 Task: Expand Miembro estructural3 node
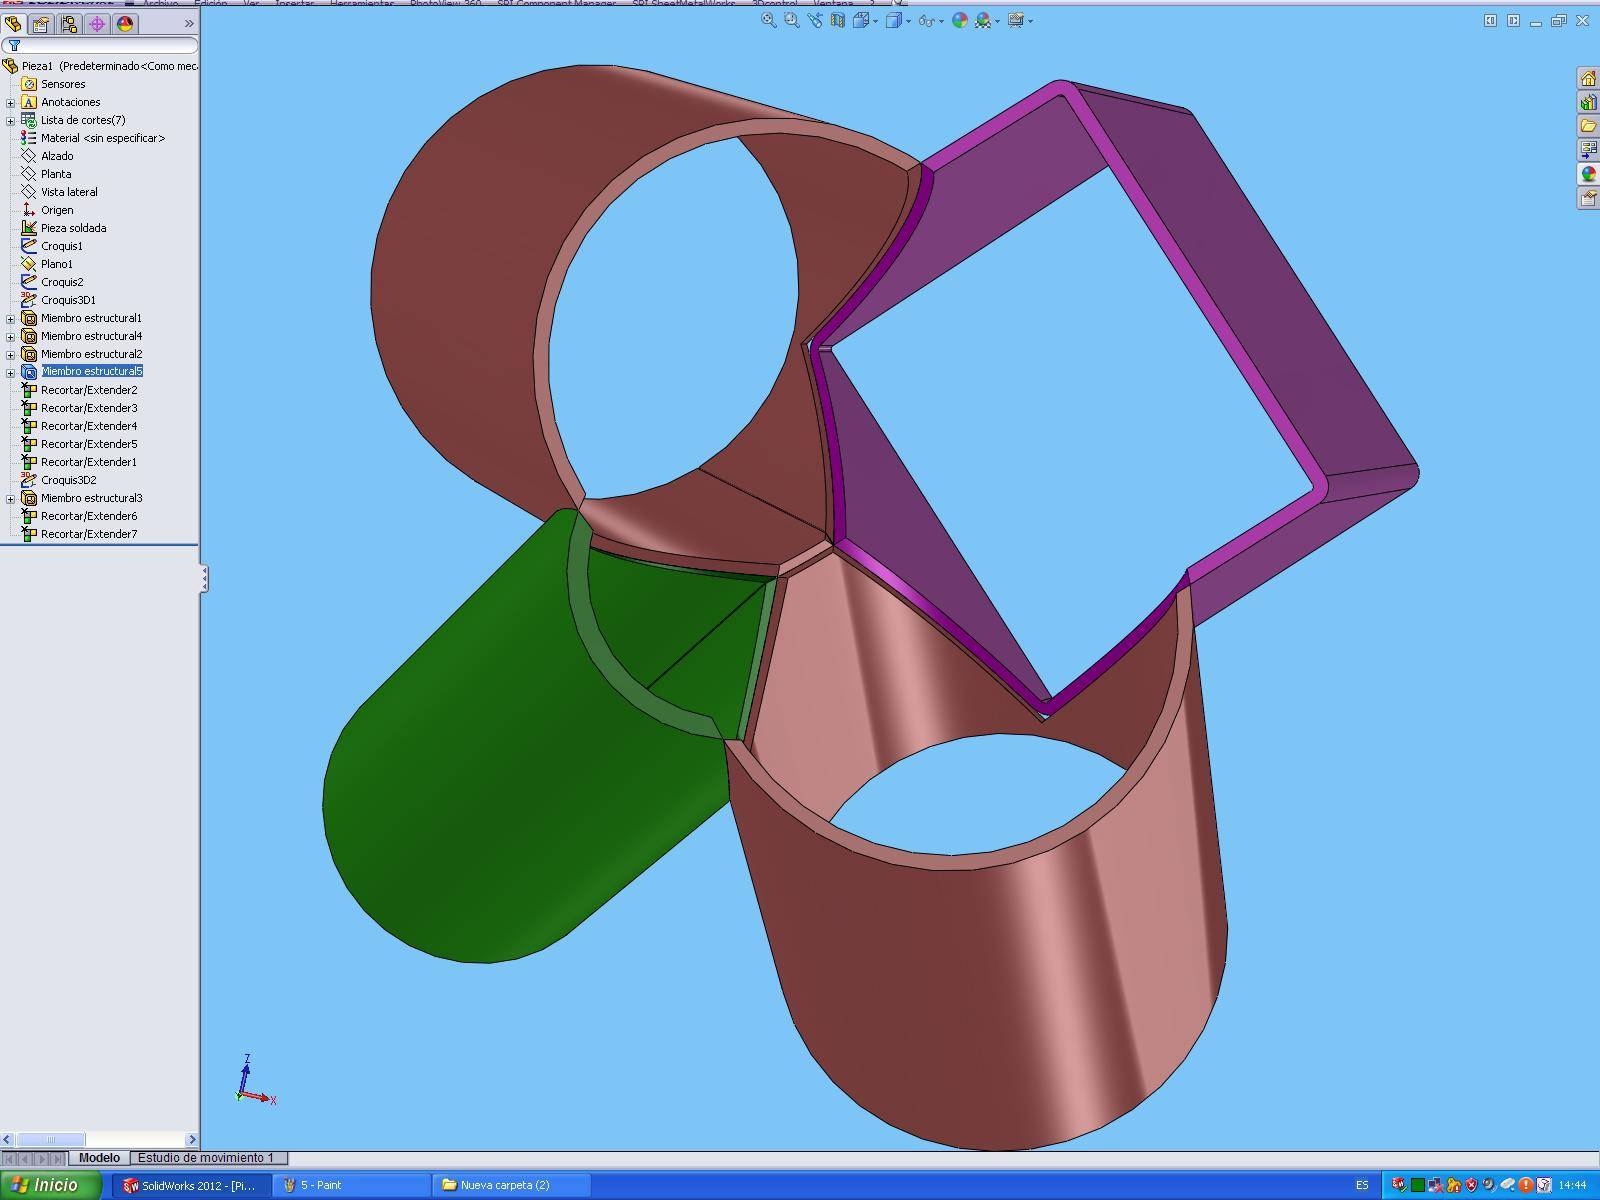click(10, 498)
